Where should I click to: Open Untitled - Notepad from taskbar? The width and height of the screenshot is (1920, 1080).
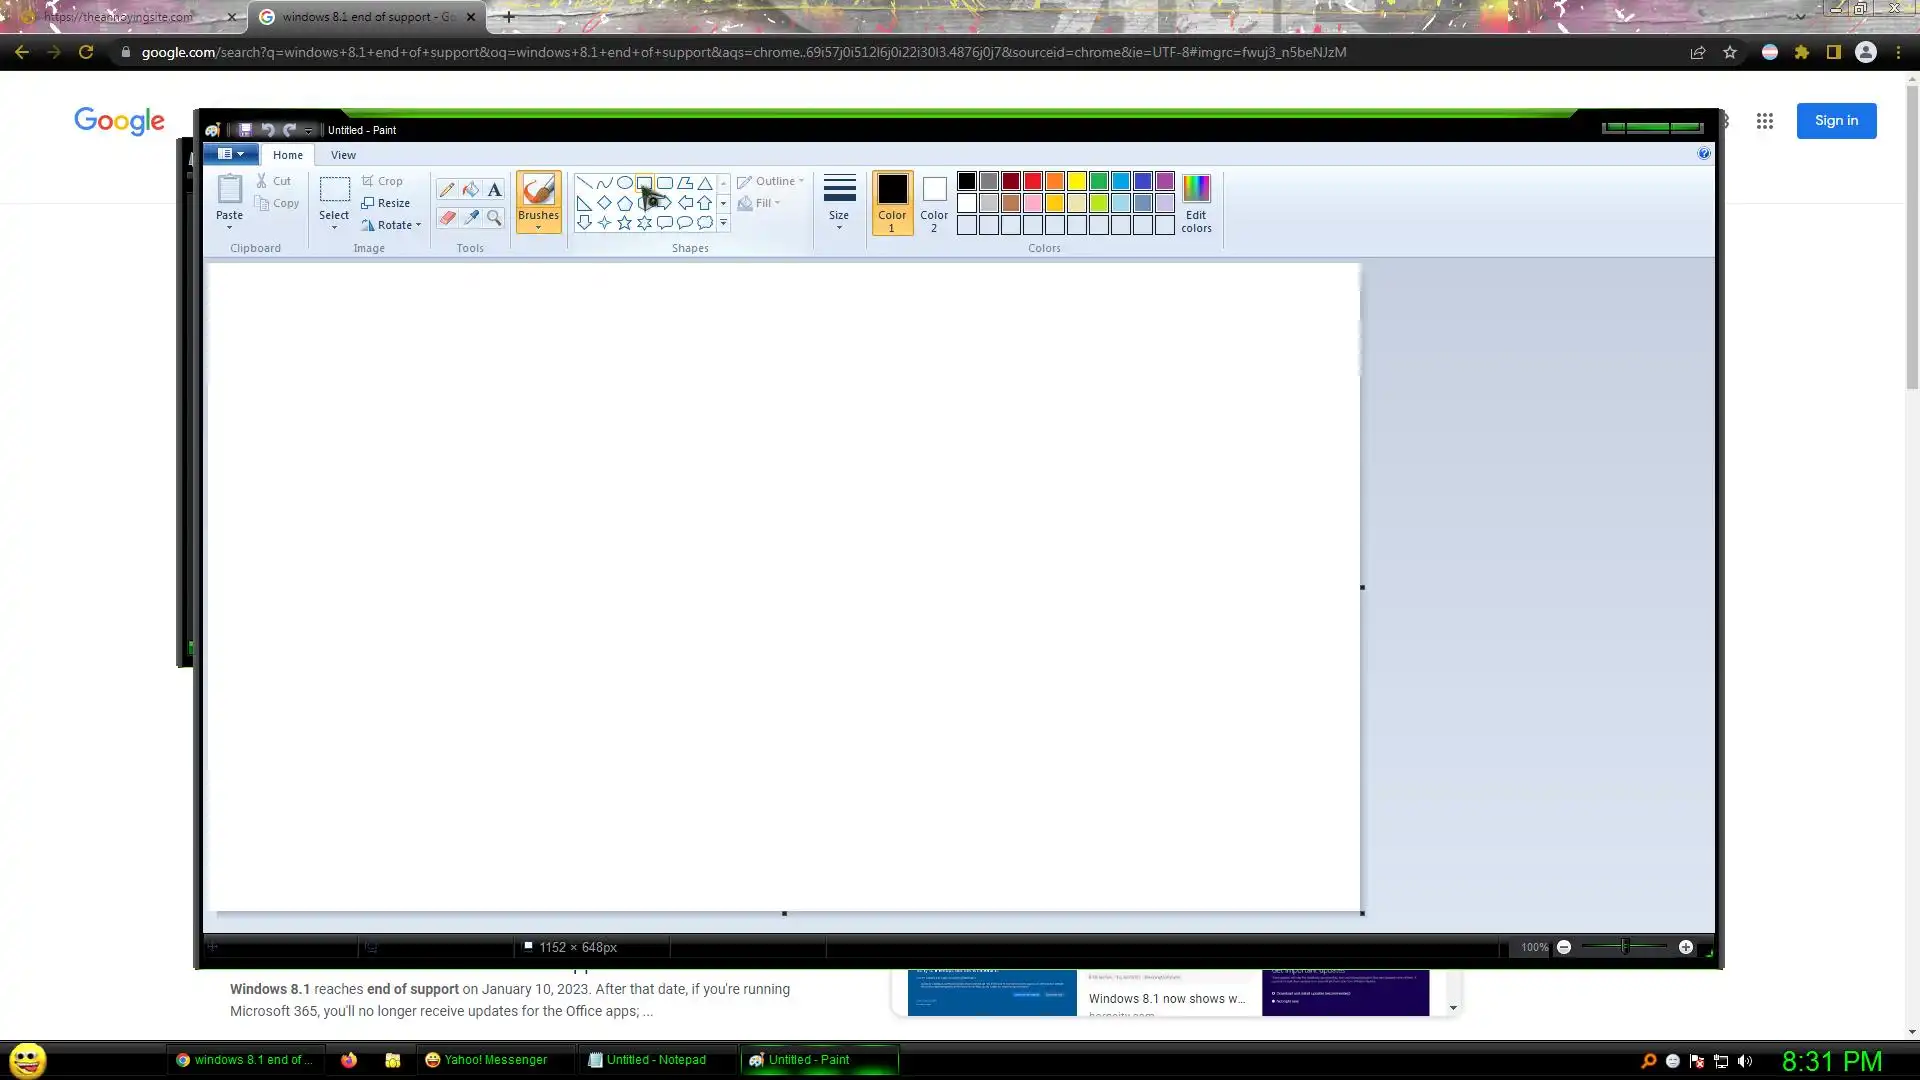point(647,1060)
